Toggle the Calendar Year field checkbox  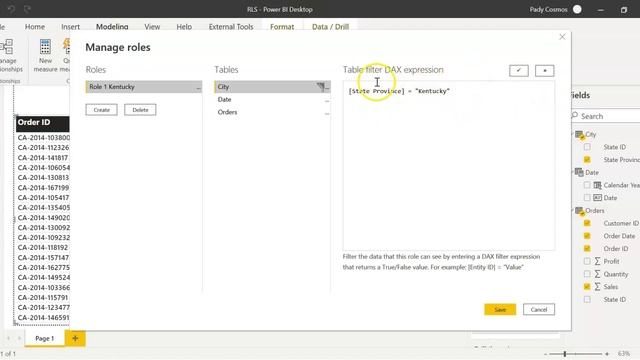coord(587,185)
